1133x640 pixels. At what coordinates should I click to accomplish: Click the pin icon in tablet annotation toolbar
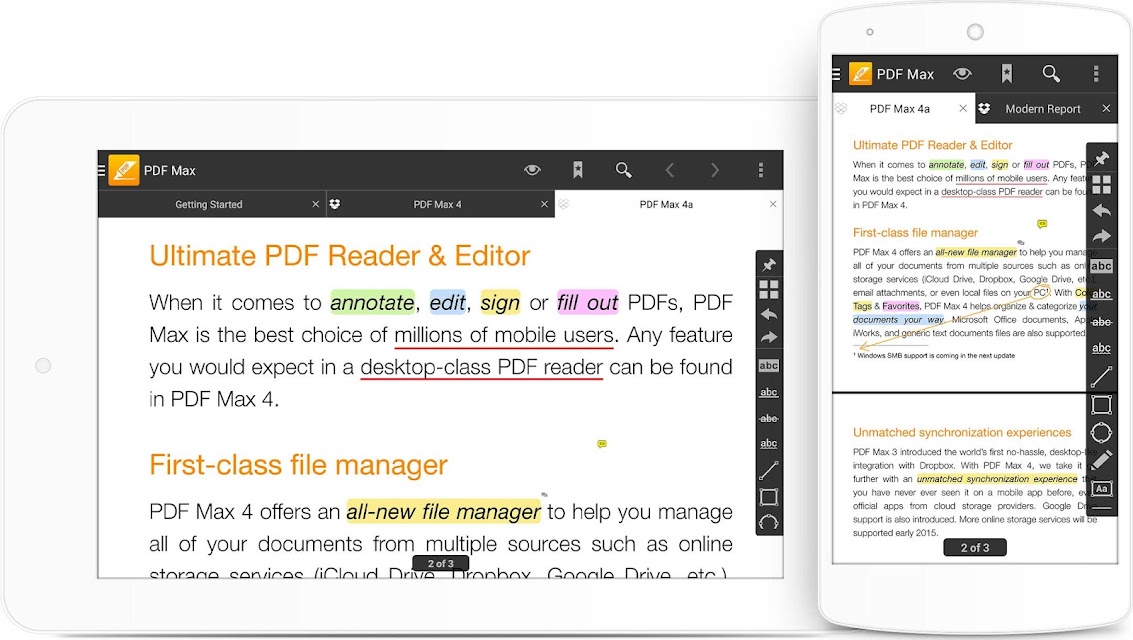[769, 265]
